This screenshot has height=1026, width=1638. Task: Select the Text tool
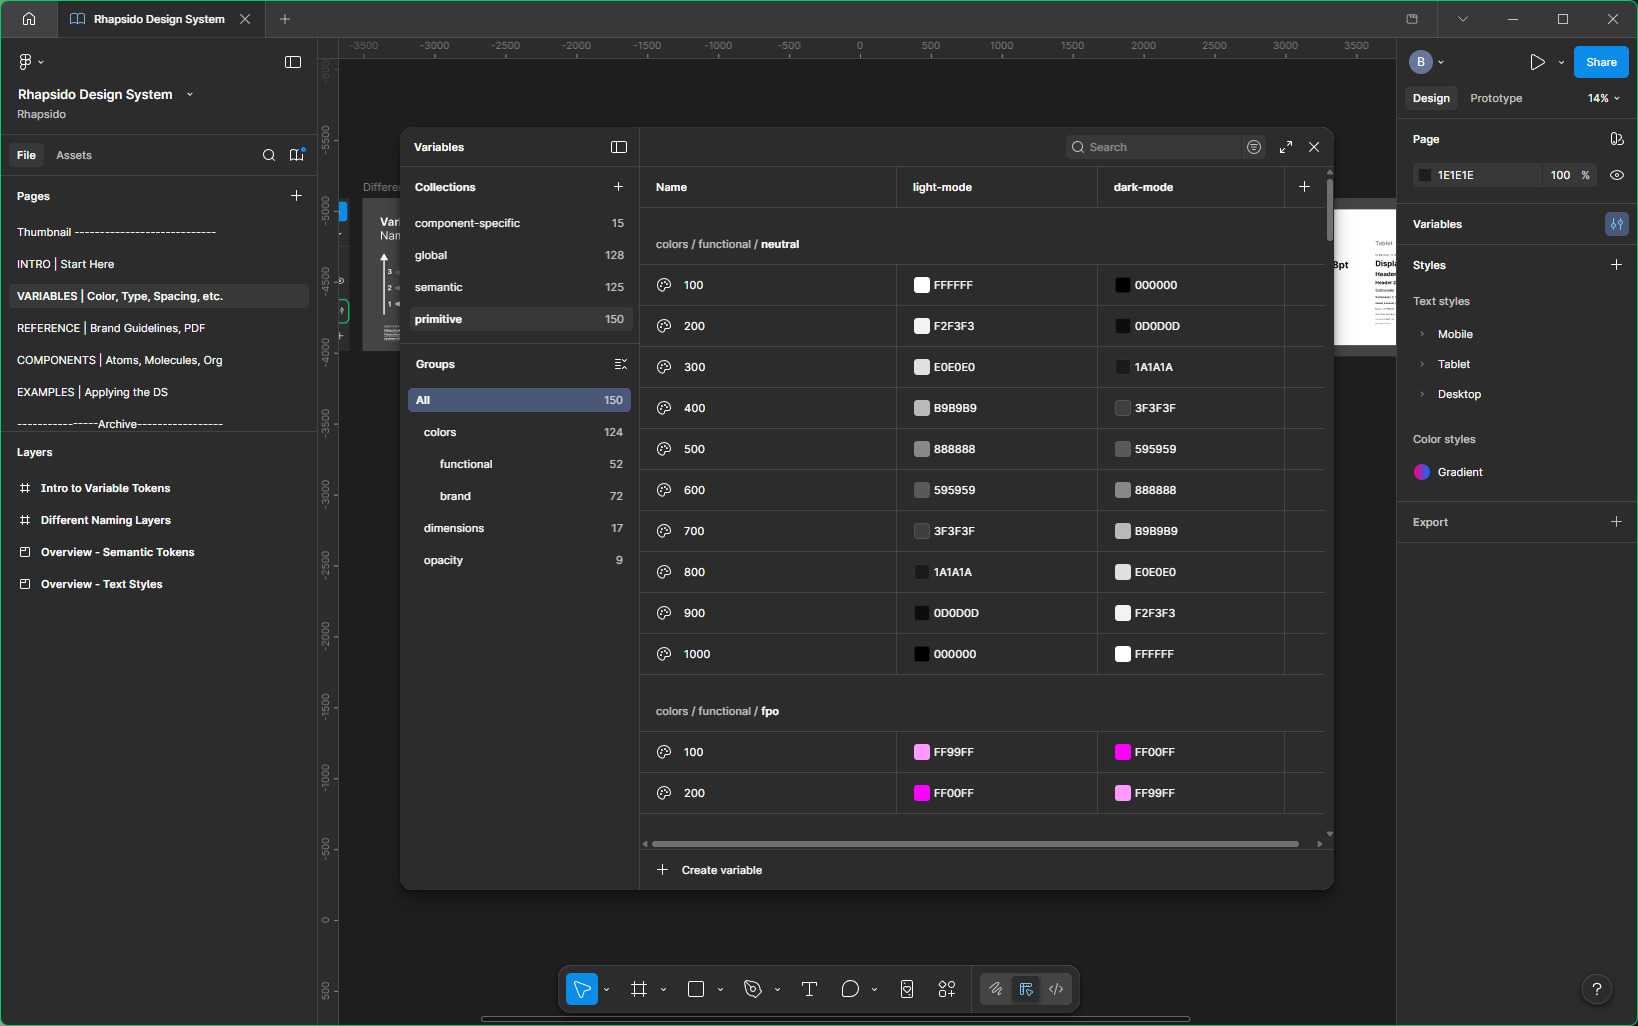click(x=809, y=989)
